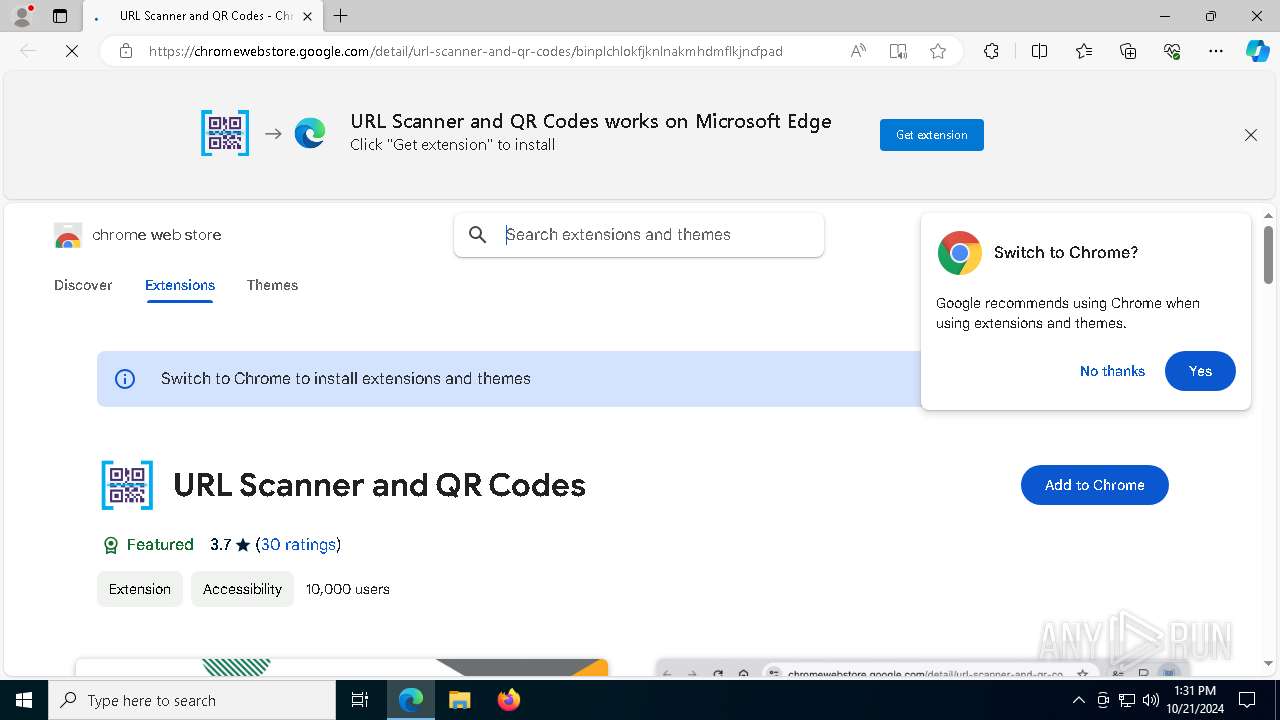The image size is (1280, 720).
Task: Close the URL Scanner and QR Codes tab
Action: point(308,16)
